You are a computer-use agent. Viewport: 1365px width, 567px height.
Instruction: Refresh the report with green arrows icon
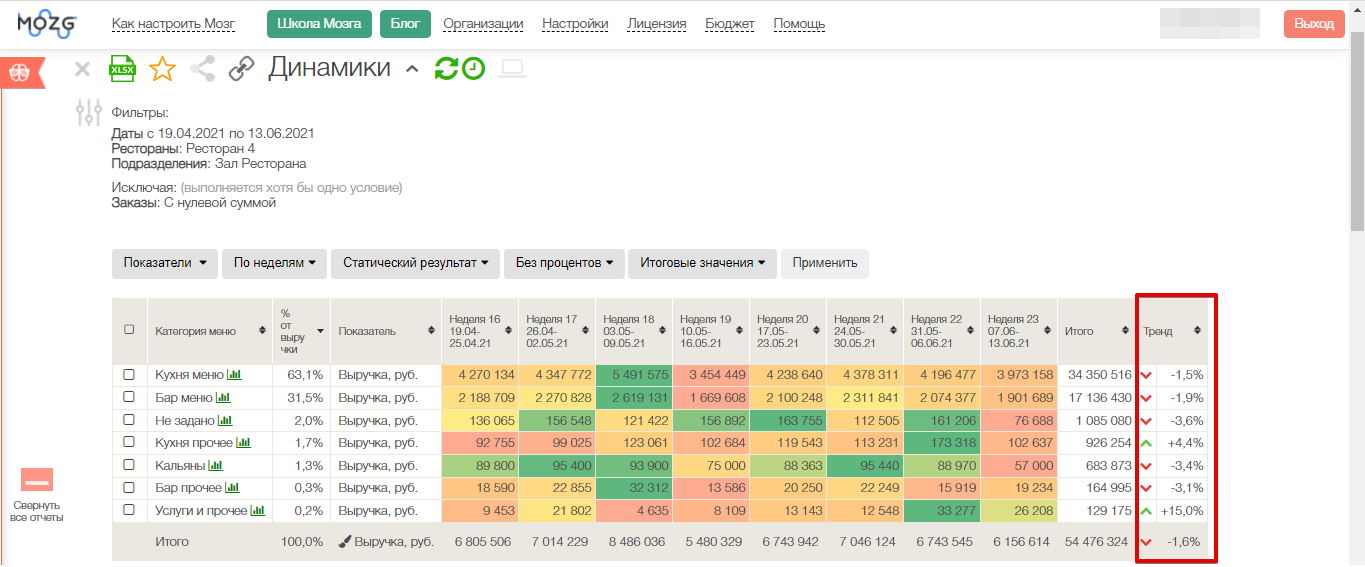(446, 69)
